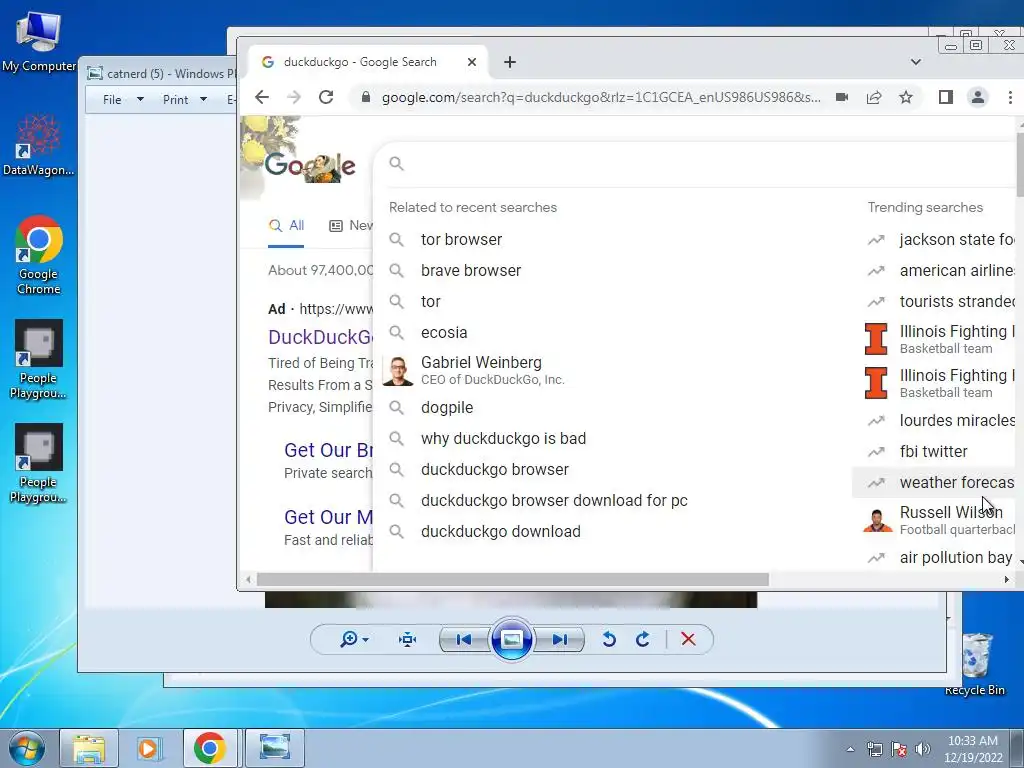This screenshot has width=1024, height=768.
Task: Click the site lock icon
Action: point(366,97)
